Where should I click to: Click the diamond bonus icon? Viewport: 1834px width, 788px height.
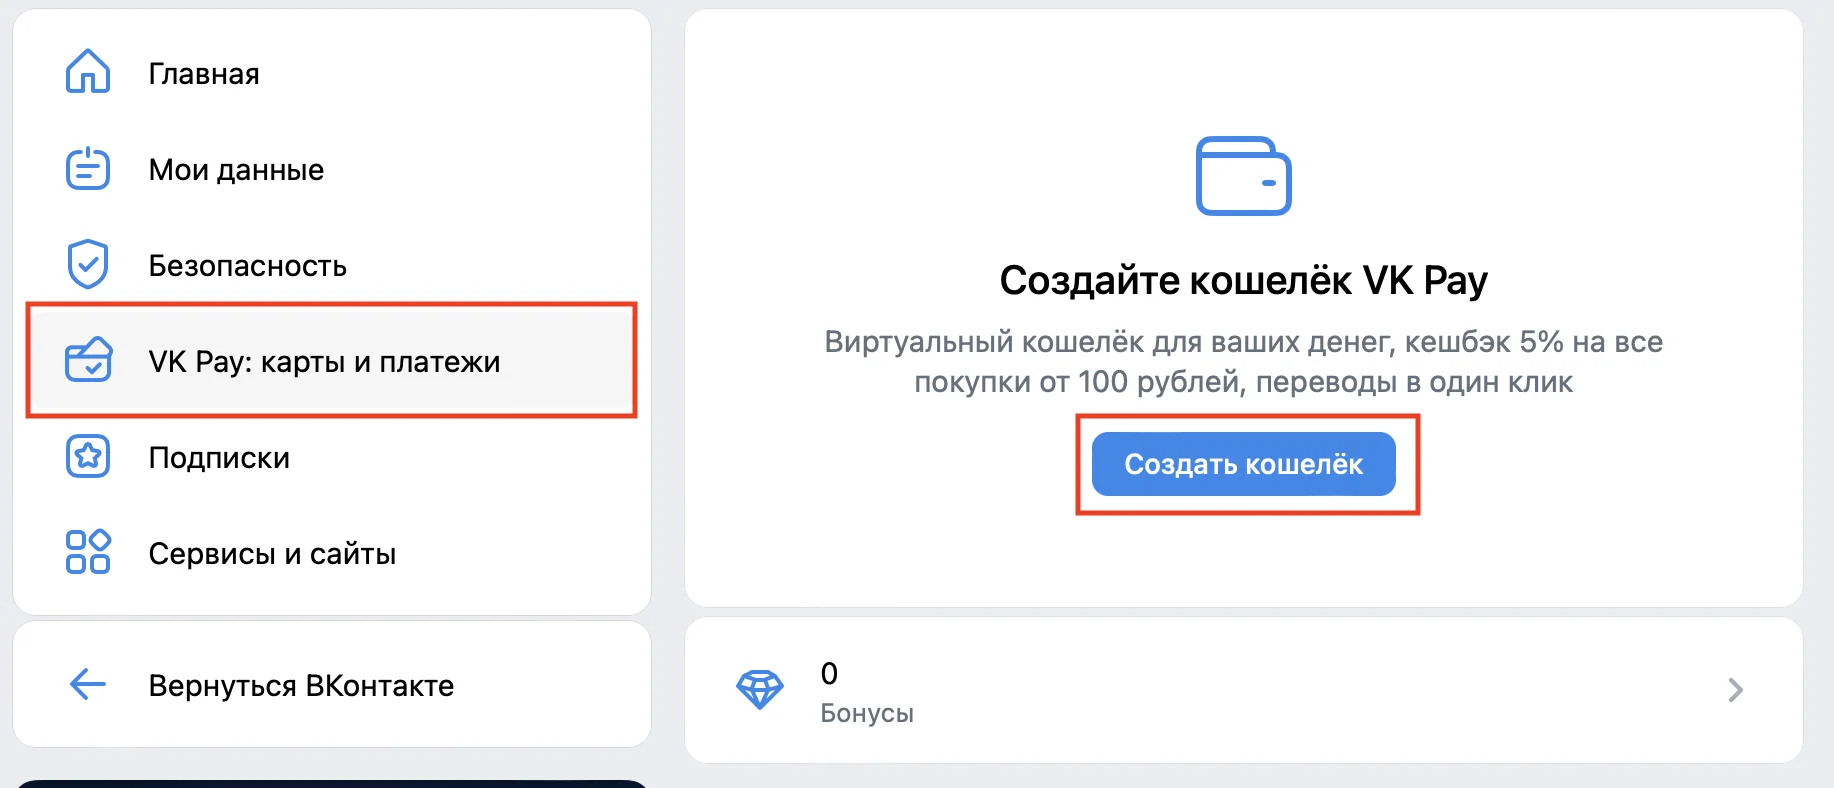point(760,690)
